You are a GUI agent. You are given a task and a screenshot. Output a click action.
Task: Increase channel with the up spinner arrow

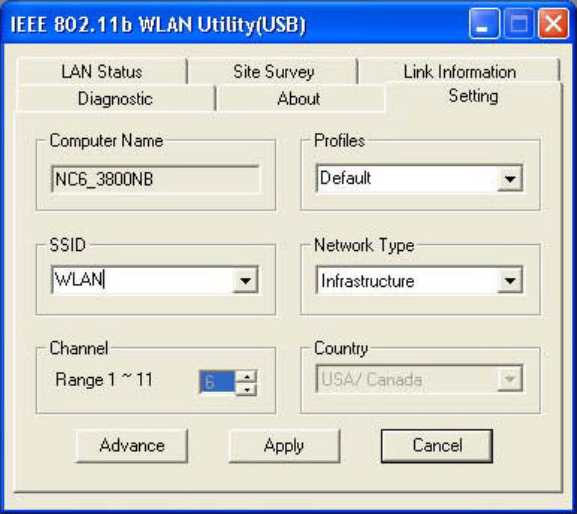[246, 376]
